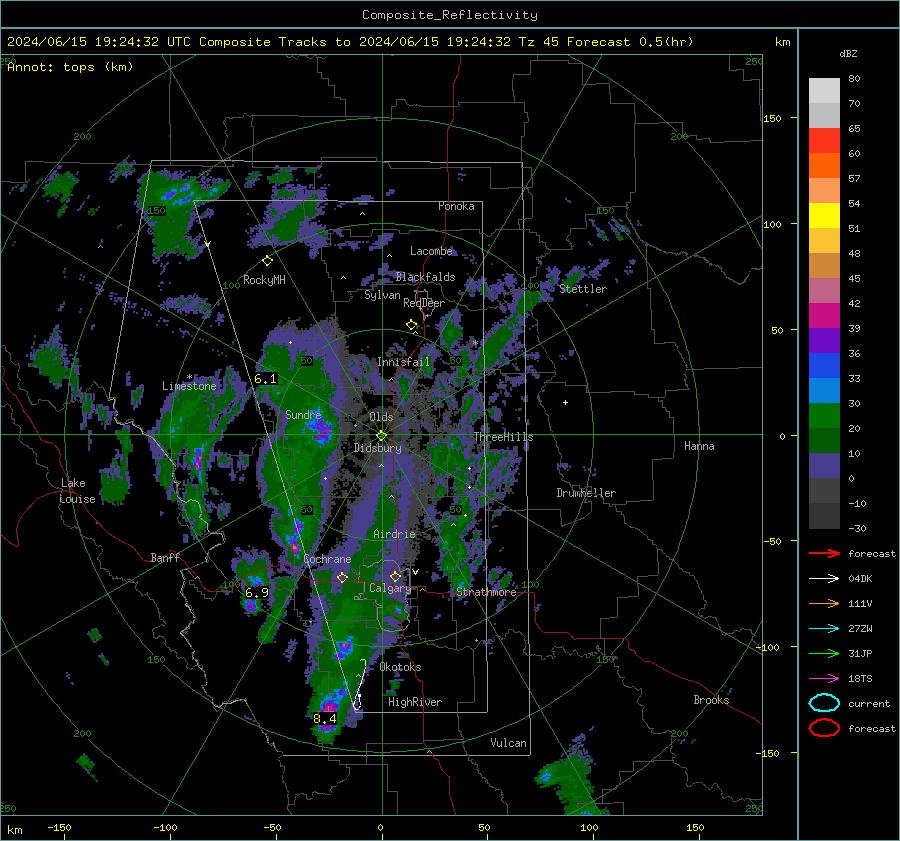Click the Didsbury city label
The width and height of the screenshot is (900, 841).
coord(377,448)
